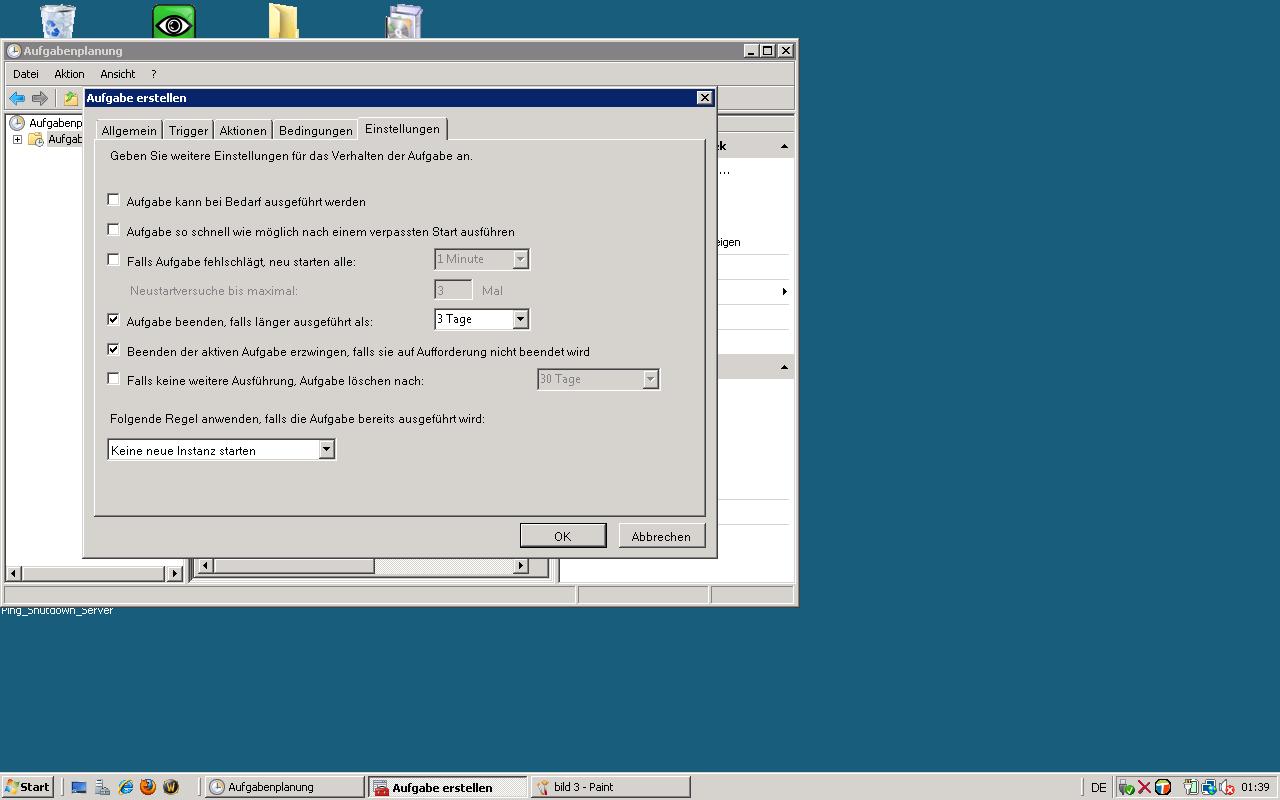Expand the Aufgabenplanung library tree node
Image resolution: width=1280 pixels, height=800 pixels.
click(17, 139)
